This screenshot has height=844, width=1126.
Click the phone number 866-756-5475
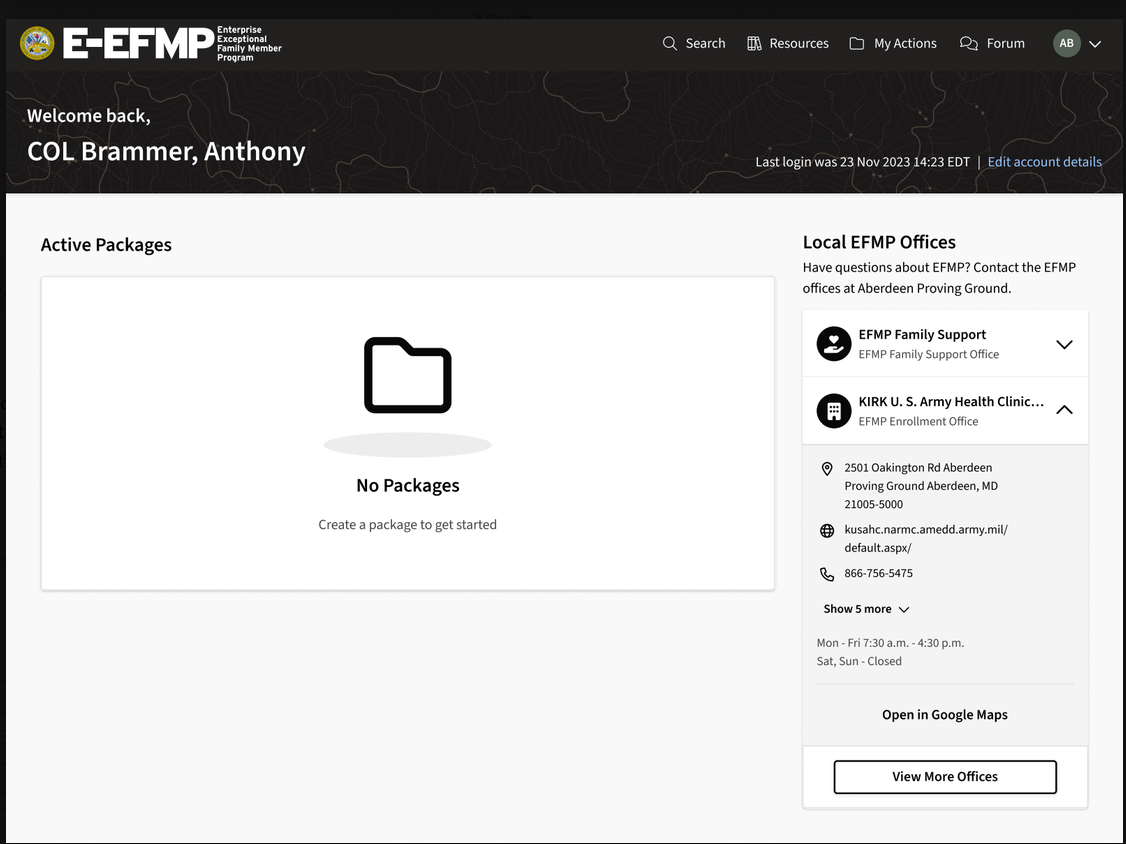[878, 573]
